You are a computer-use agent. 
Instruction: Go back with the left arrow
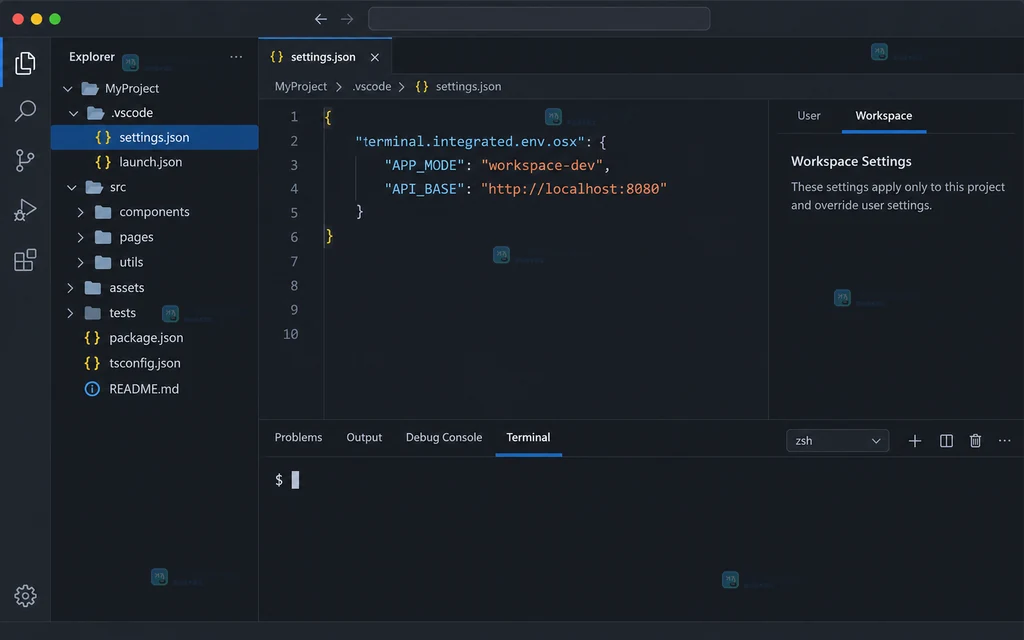point(321,19)
